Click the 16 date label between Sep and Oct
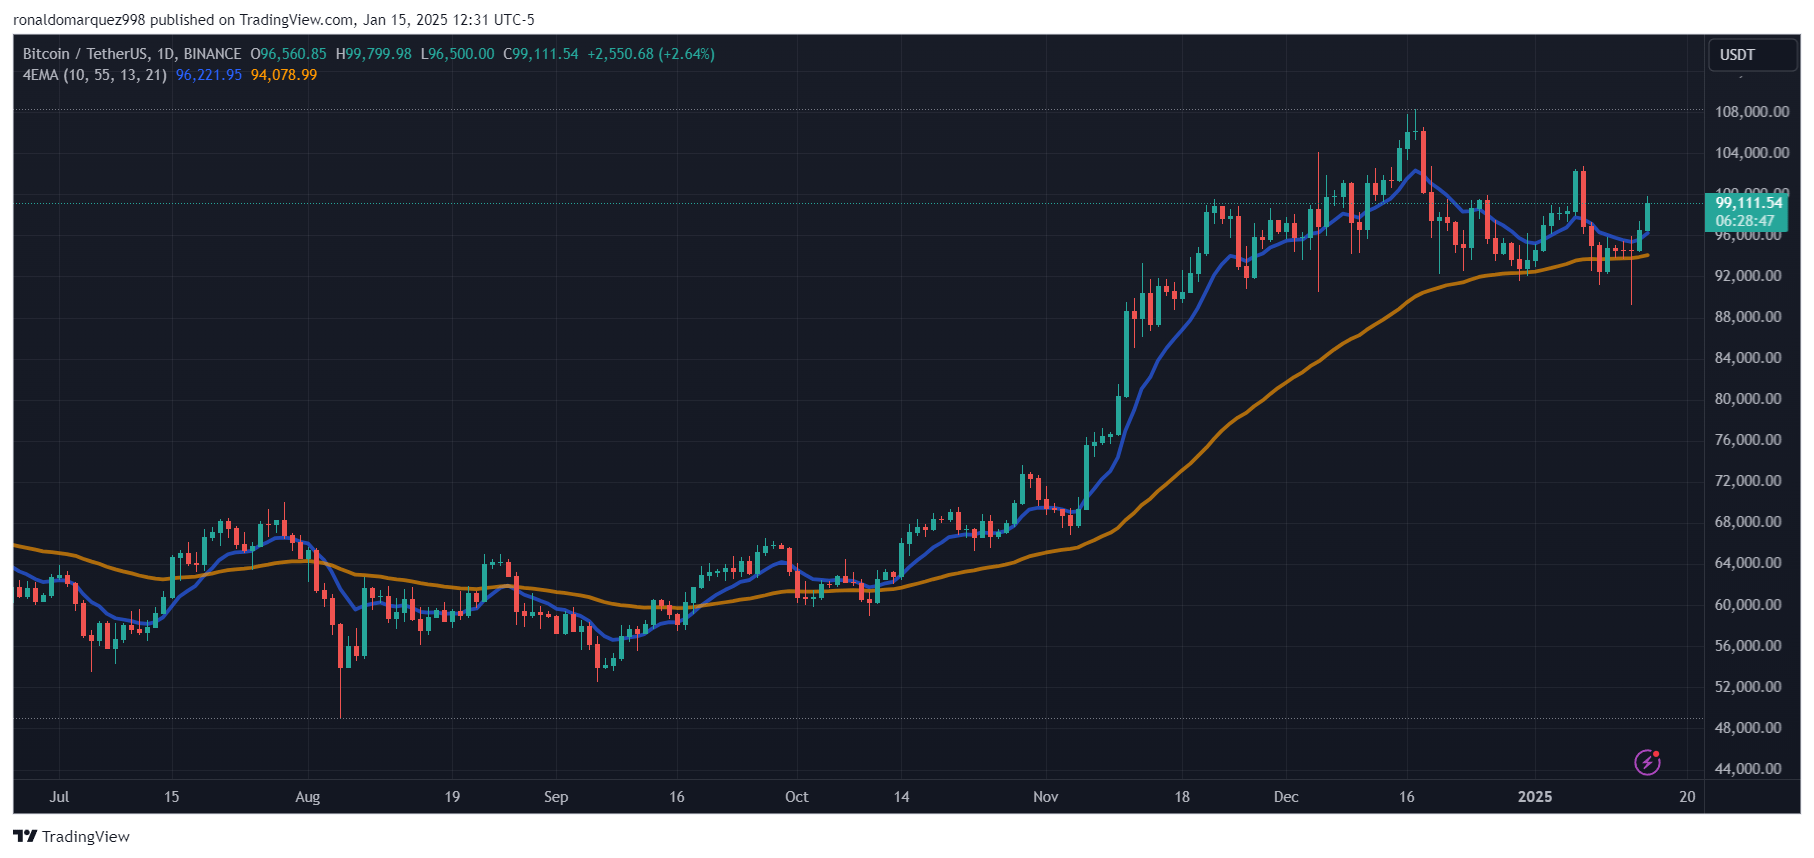 tap(677, 797)
